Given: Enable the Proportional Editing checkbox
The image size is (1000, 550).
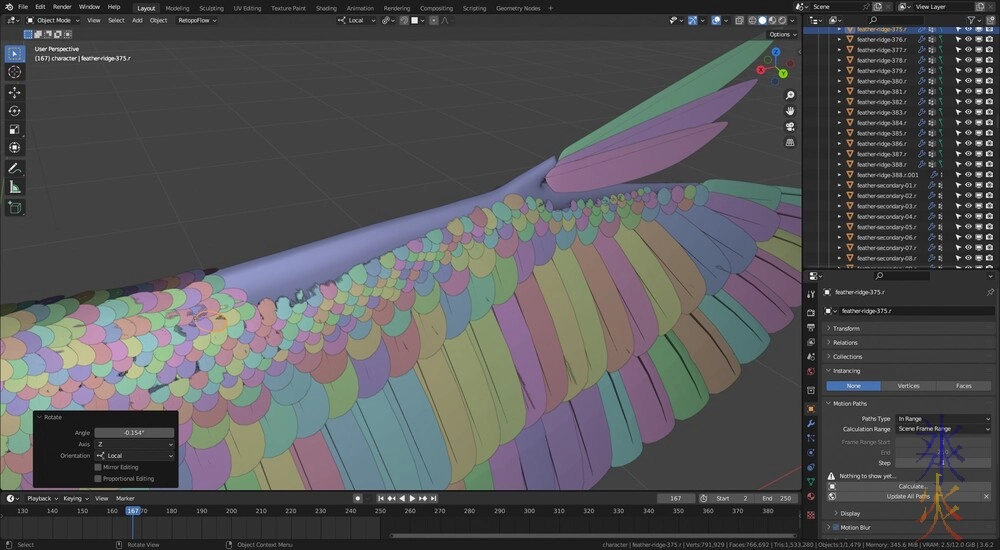Looking at the screenshot, I should pos(98,478).
